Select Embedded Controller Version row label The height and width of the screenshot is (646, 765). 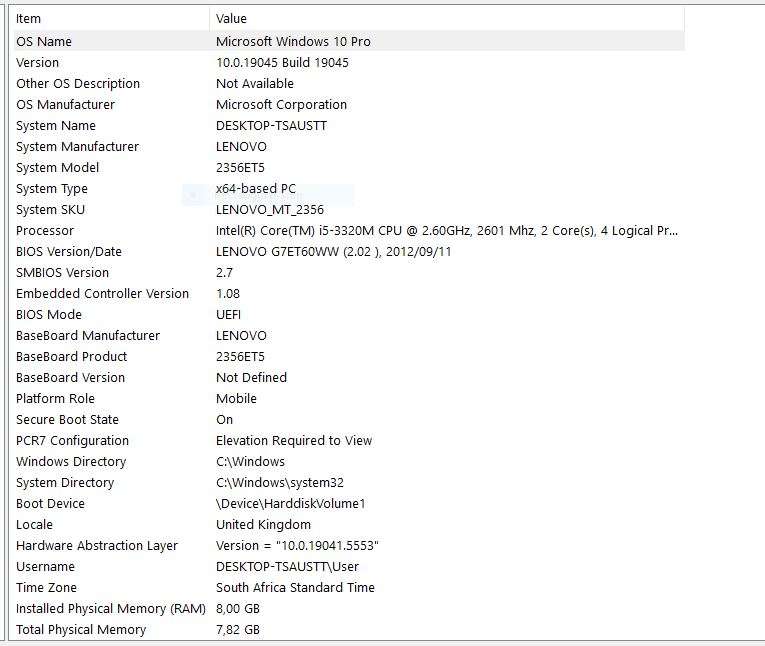[102, 293]
